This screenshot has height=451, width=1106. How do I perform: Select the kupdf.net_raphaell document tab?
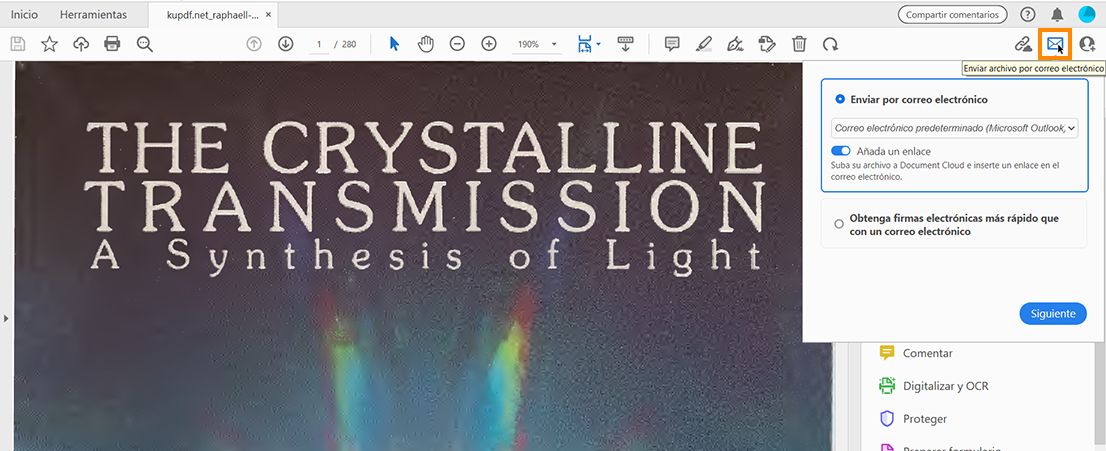pos(212,14)
